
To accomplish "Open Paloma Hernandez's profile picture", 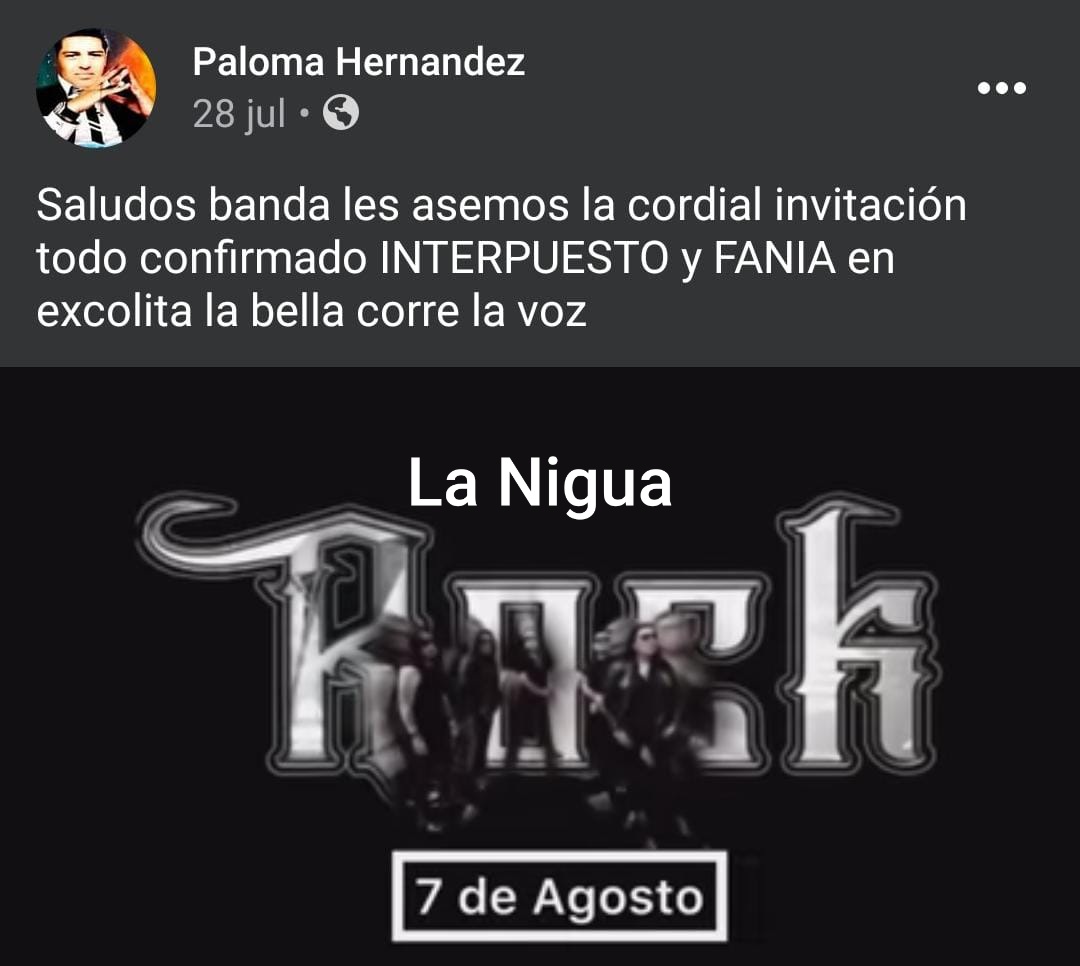I will tap(96, 88).
